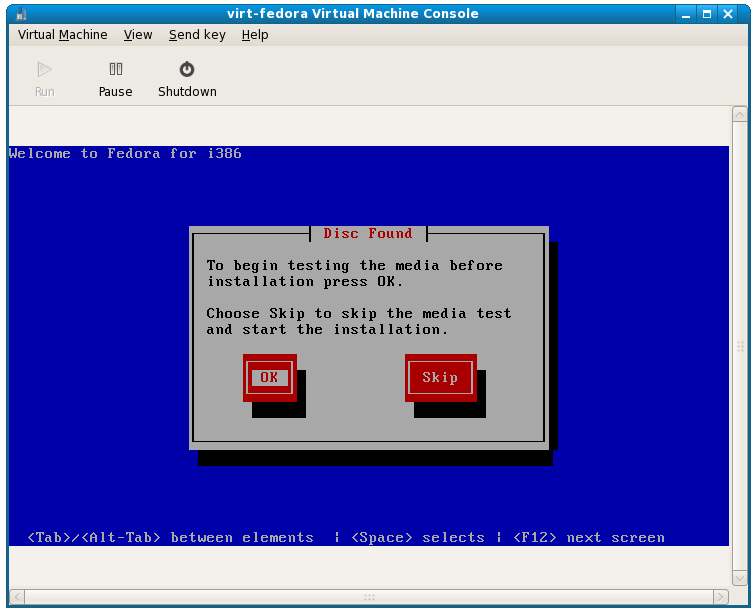Click 'Welcome to Fedora for i386' text
The width and height of the screenshot is (755, 611).
[x=125, y=154]
